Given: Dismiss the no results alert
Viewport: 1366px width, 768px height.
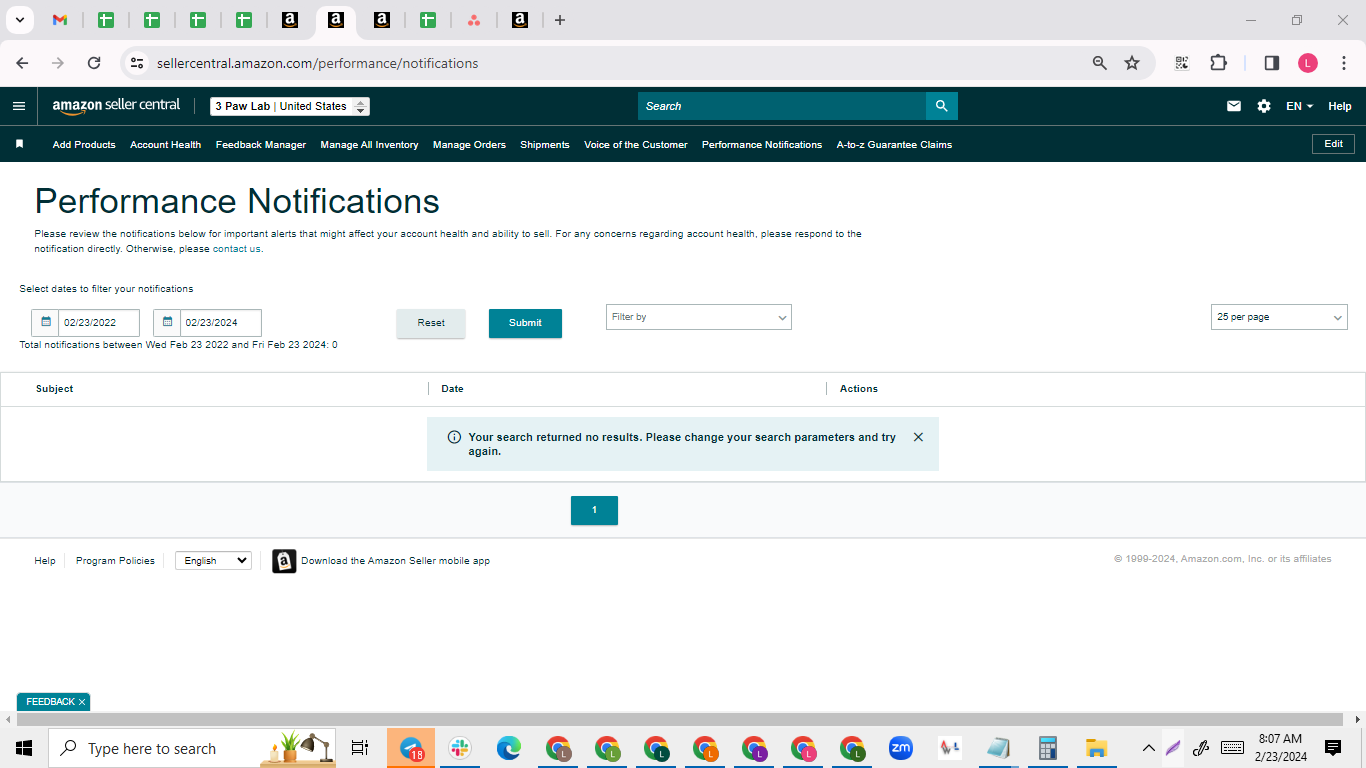Looking at the screenshot, I should pos(918,437).
